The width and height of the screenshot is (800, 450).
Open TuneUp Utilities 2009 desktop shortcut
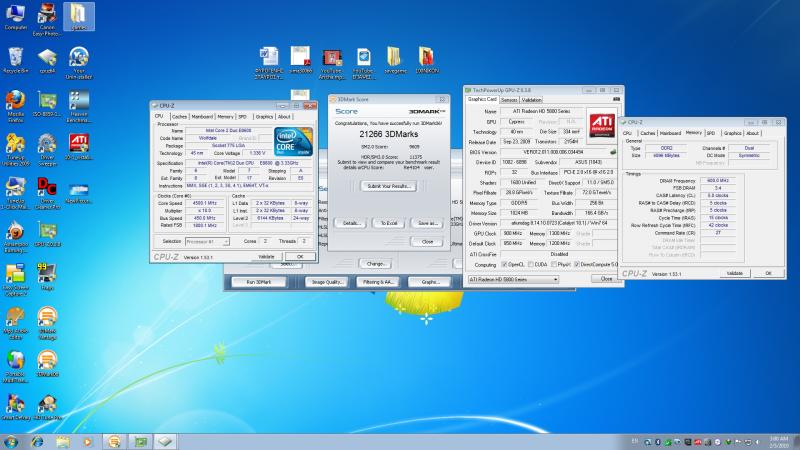[15, 150]
